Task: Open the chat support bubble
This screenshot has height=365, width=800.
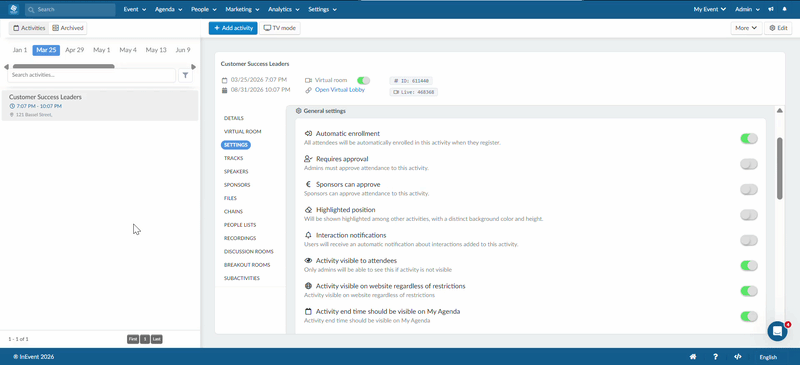Action: point(778,331)
